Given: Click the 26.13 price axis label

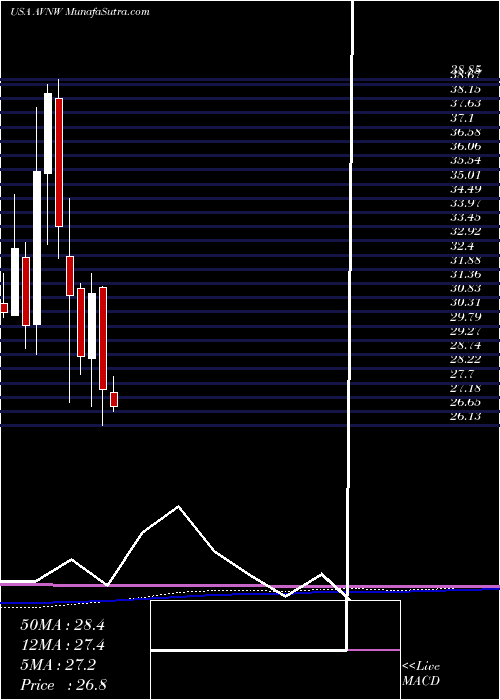Looking at the screenshot, I should point(466,417).
